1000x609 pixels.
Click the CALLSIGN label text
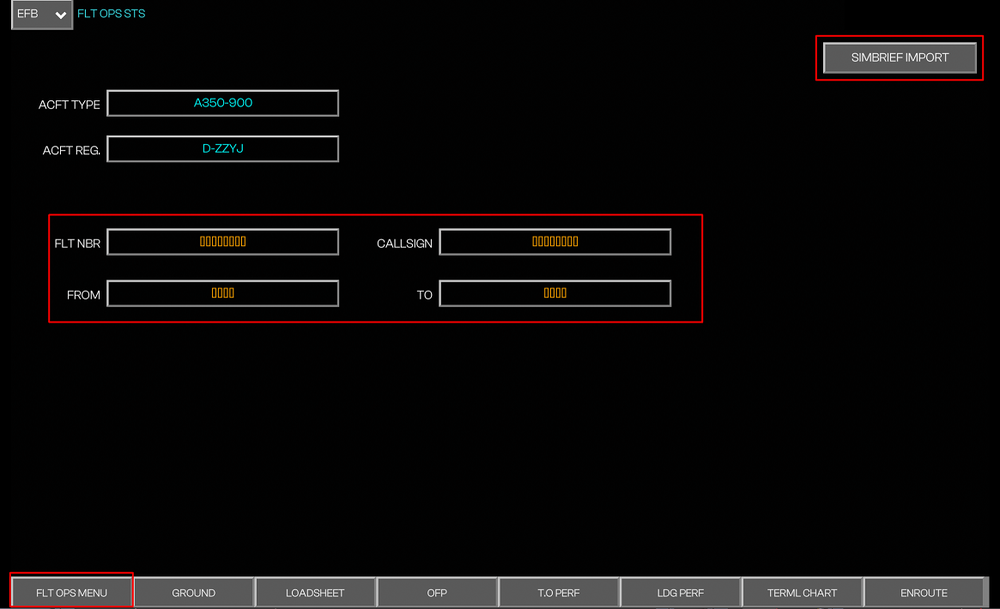(404, 244)
